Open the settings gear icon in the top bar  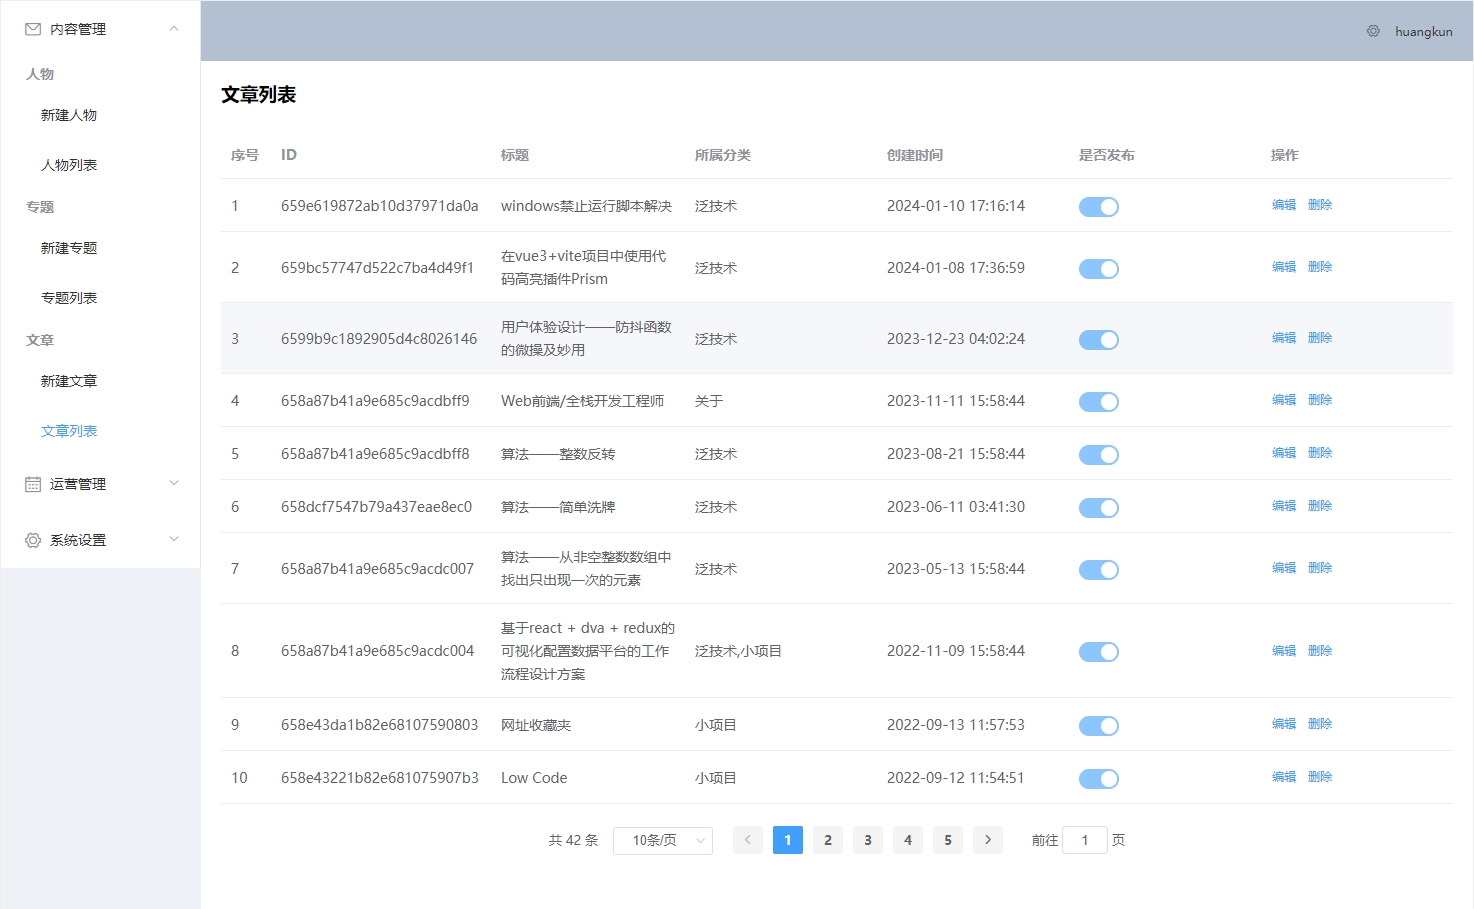1373,31
